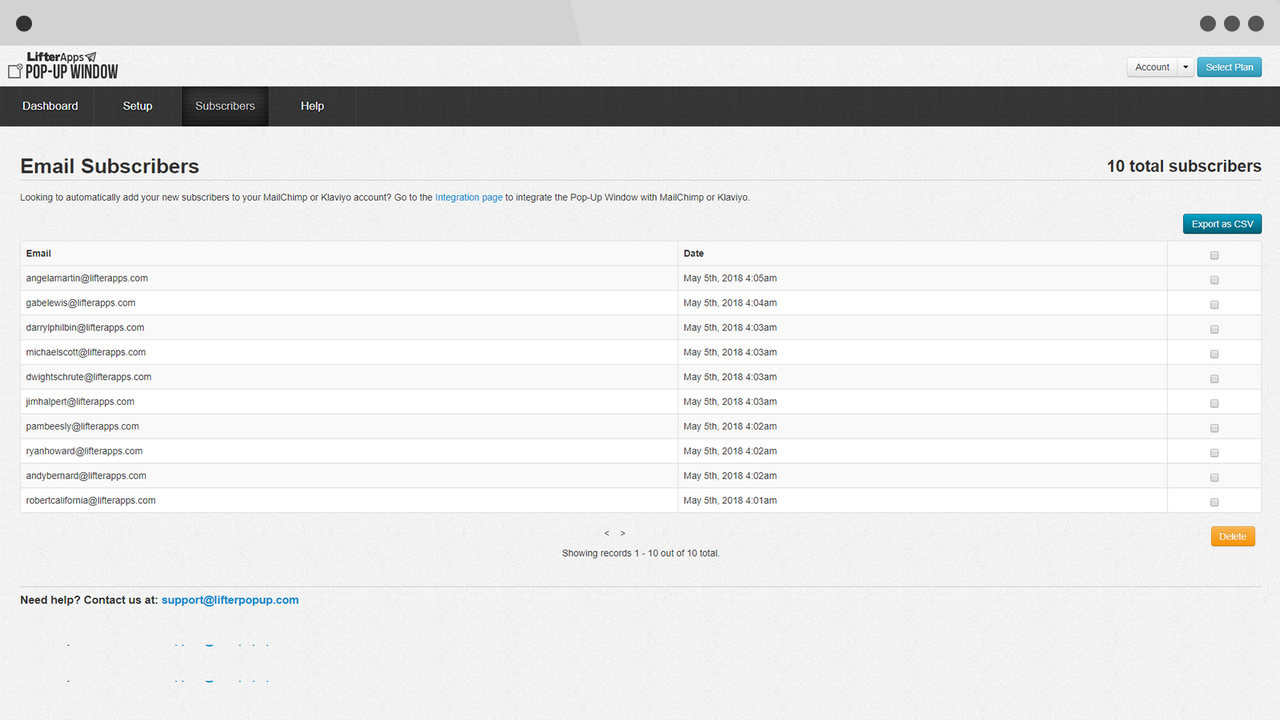Select the michaelscott@lifterapps.com row checkbox
The width and height of the screenshot is (1280, 720).
(x=1214, y=354)
